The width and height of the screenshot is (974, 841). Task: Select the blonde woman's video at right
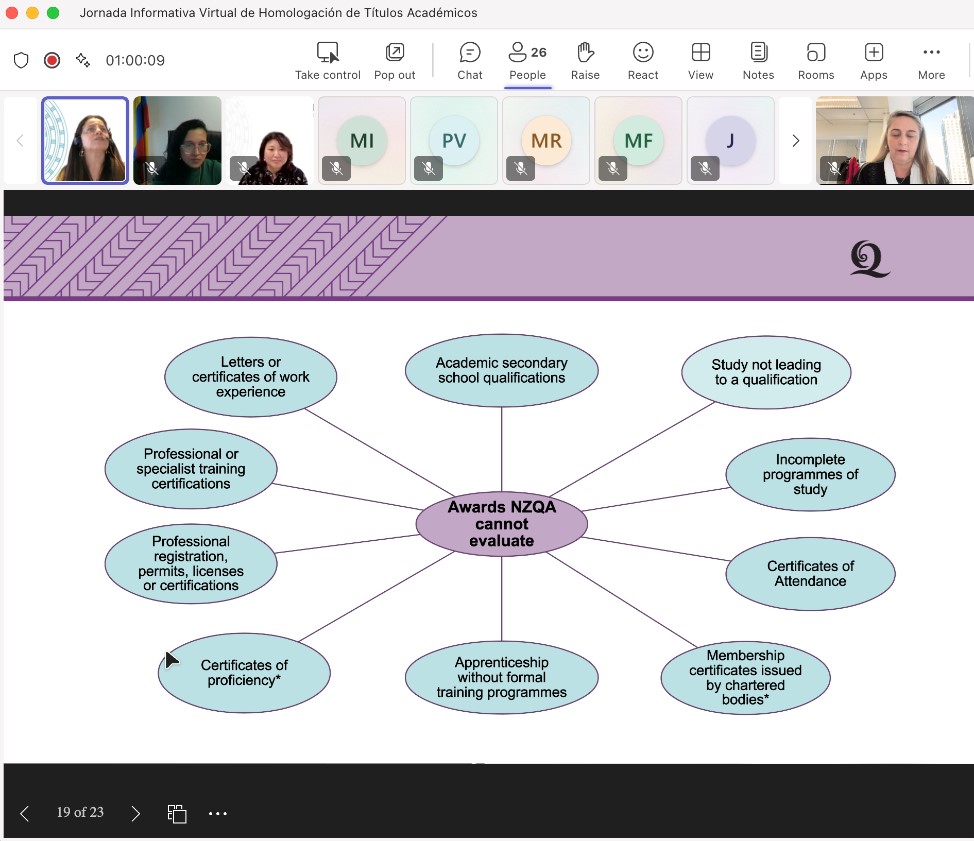pyautogui.click(x=894, y=140)
